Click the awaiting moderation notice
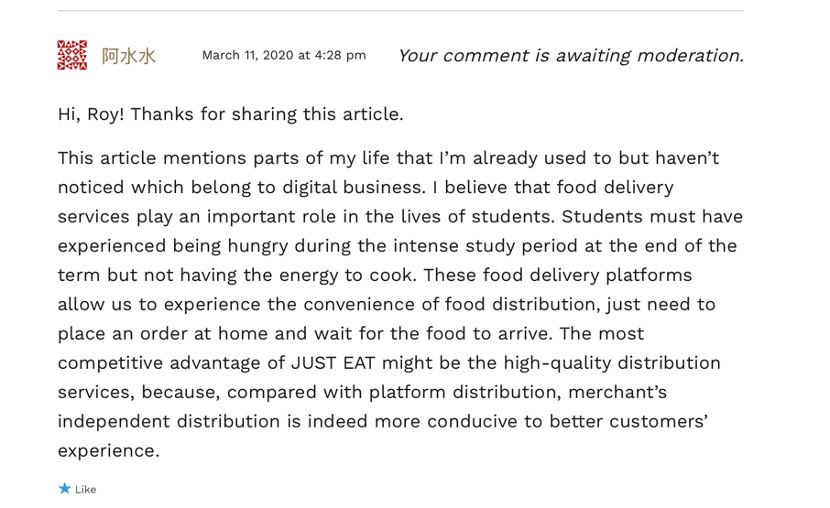This screenshot has height=508, width=830. click(x=570, y=56)
